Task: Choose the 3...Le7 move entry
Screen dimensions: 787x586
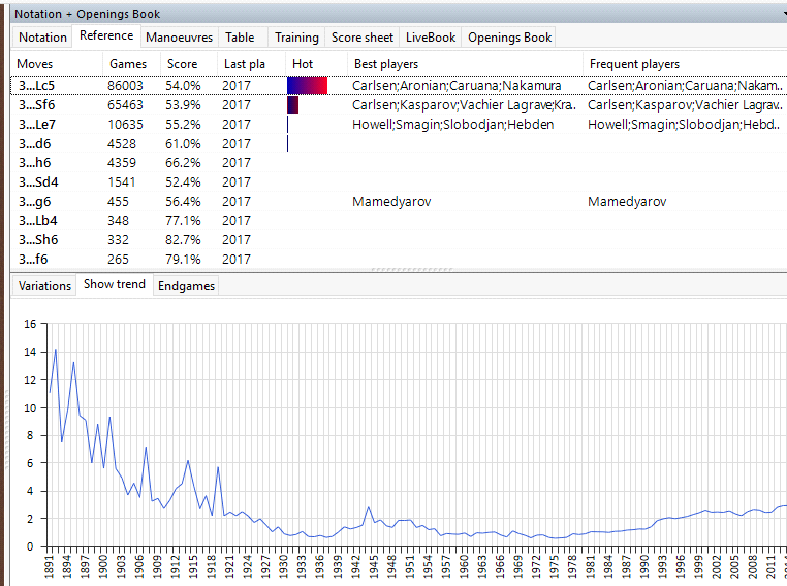Action: tap(38, 125)
